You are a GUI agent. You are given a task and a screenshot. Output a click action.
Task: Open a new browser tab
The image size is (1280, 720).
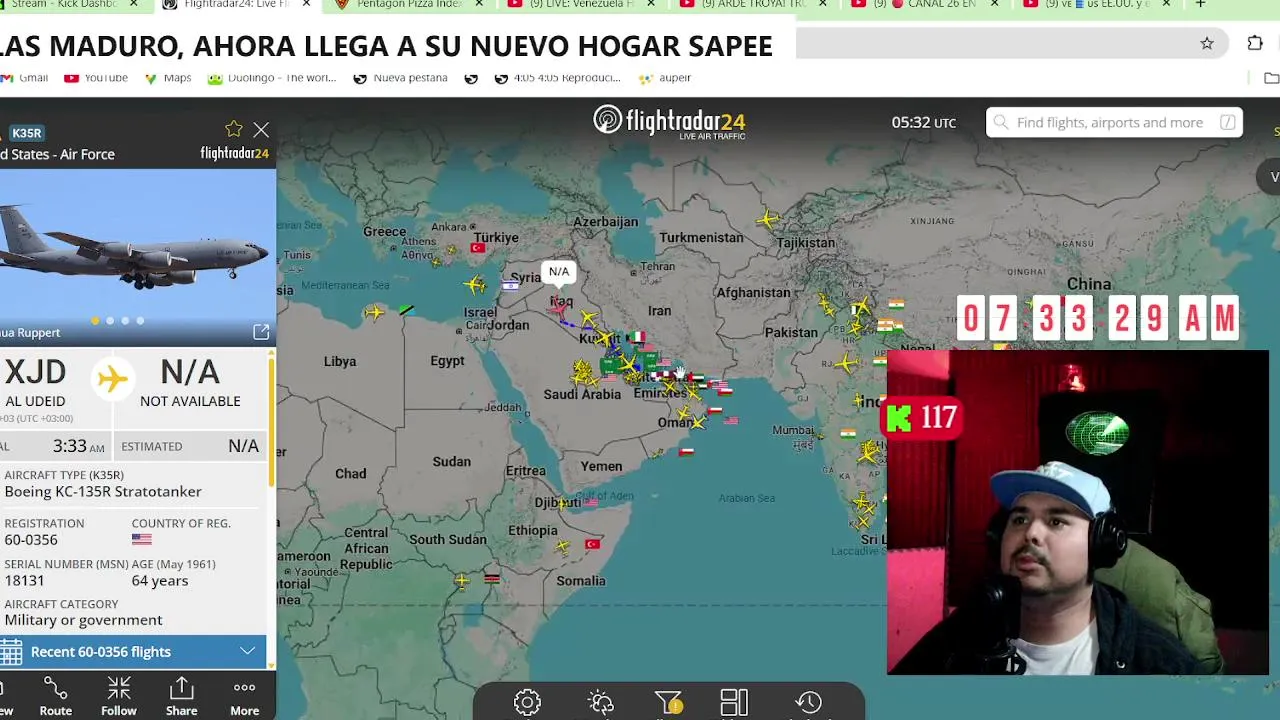click(x=1200, y=4)
